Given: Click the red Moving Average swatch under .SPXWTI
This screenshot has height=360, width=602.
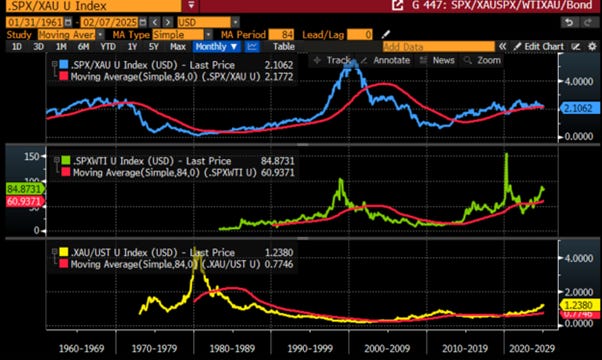Looking at the screenshot, I should 66,172.
